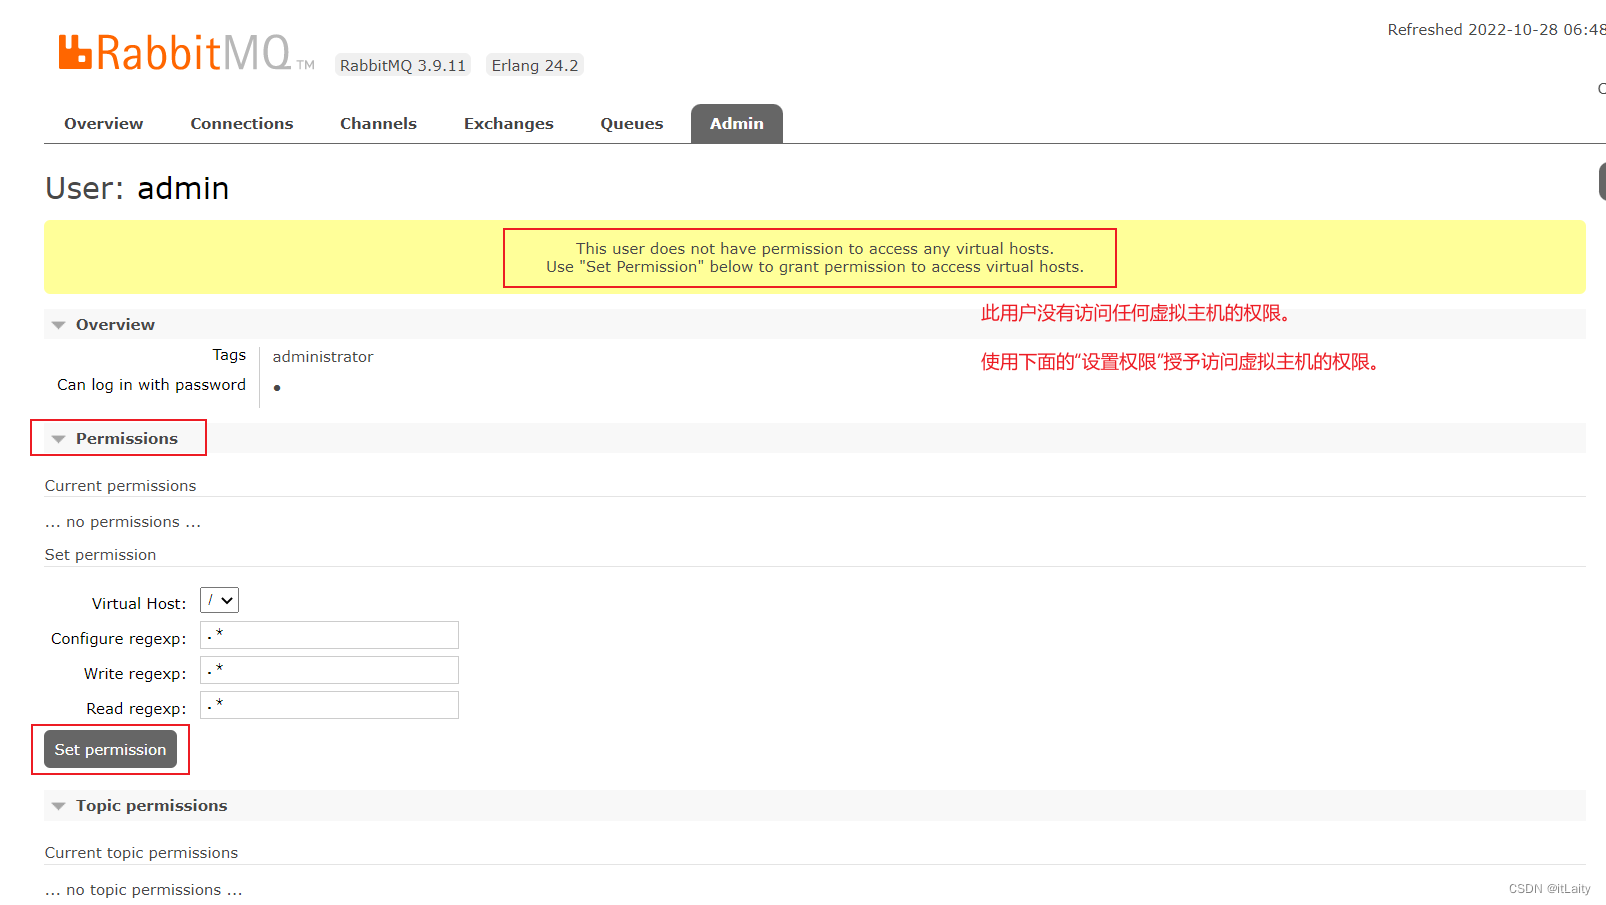Click the Set permission button

click(110, 749)
